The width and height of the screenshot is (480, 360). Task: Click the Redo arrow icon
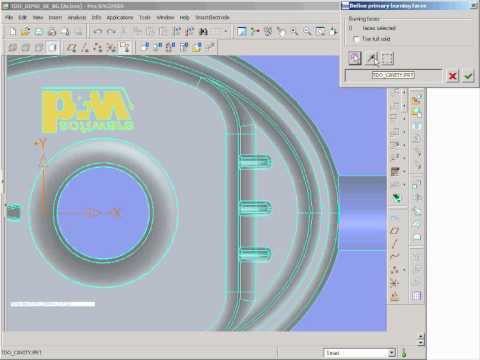(111, 32)
